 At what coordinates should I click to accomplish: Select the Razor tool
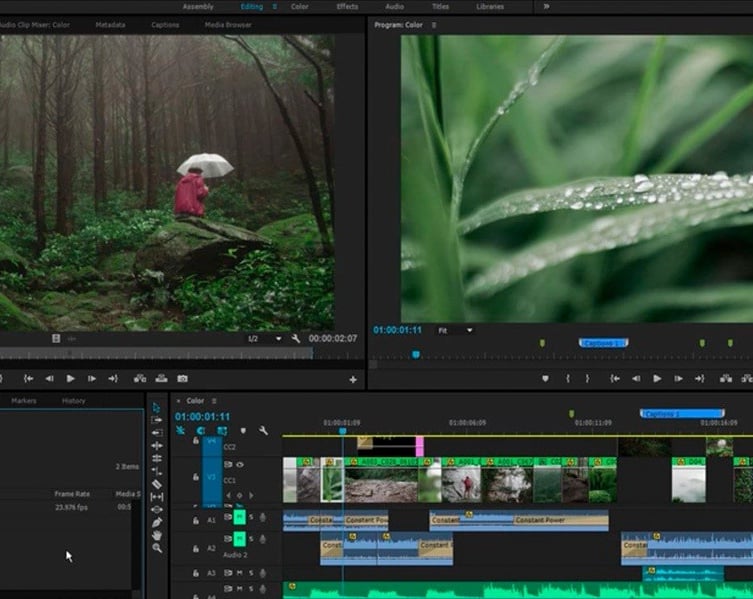point(157,484)
